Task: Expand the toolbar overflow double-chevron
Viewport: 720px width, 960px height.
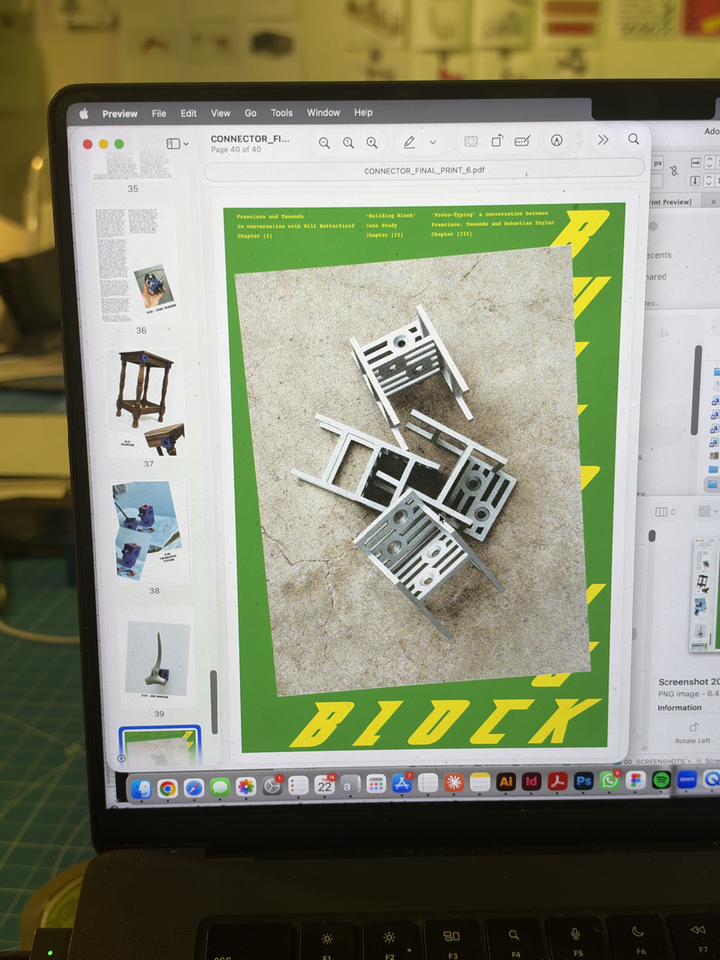Action: 603,140
